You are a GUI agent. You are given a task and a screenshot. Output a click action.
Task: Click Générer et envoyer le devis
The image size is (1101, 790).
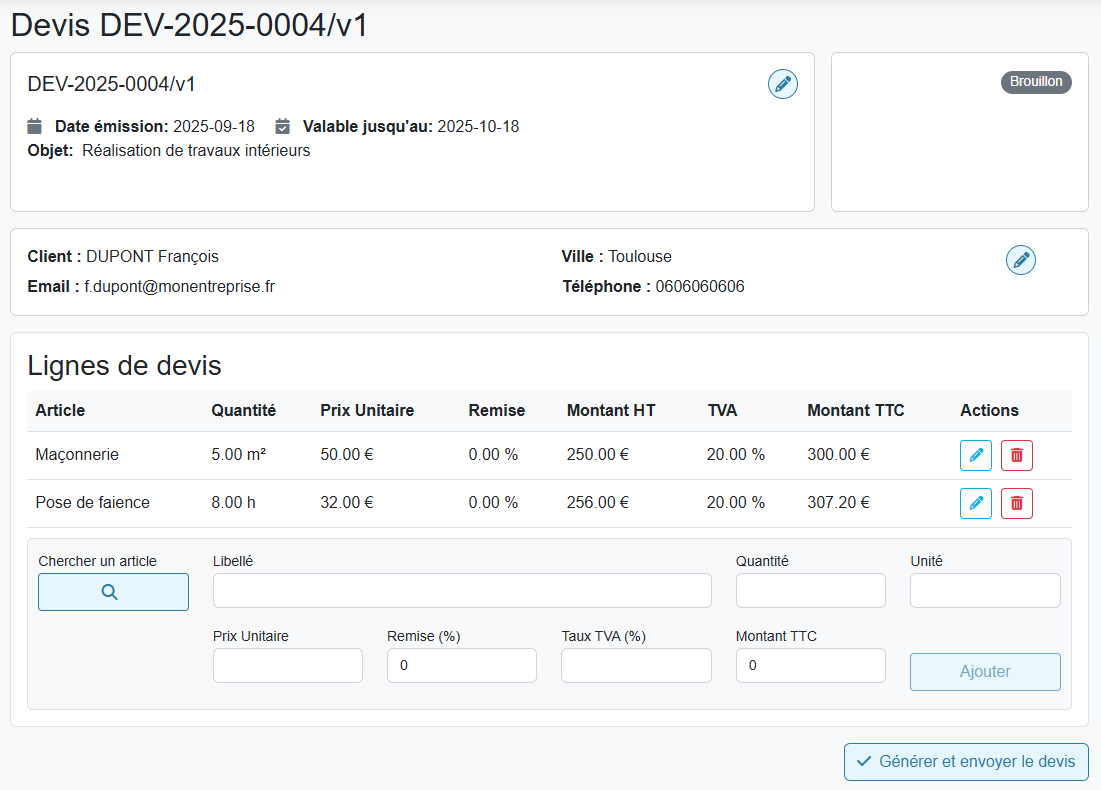(966, 762)
